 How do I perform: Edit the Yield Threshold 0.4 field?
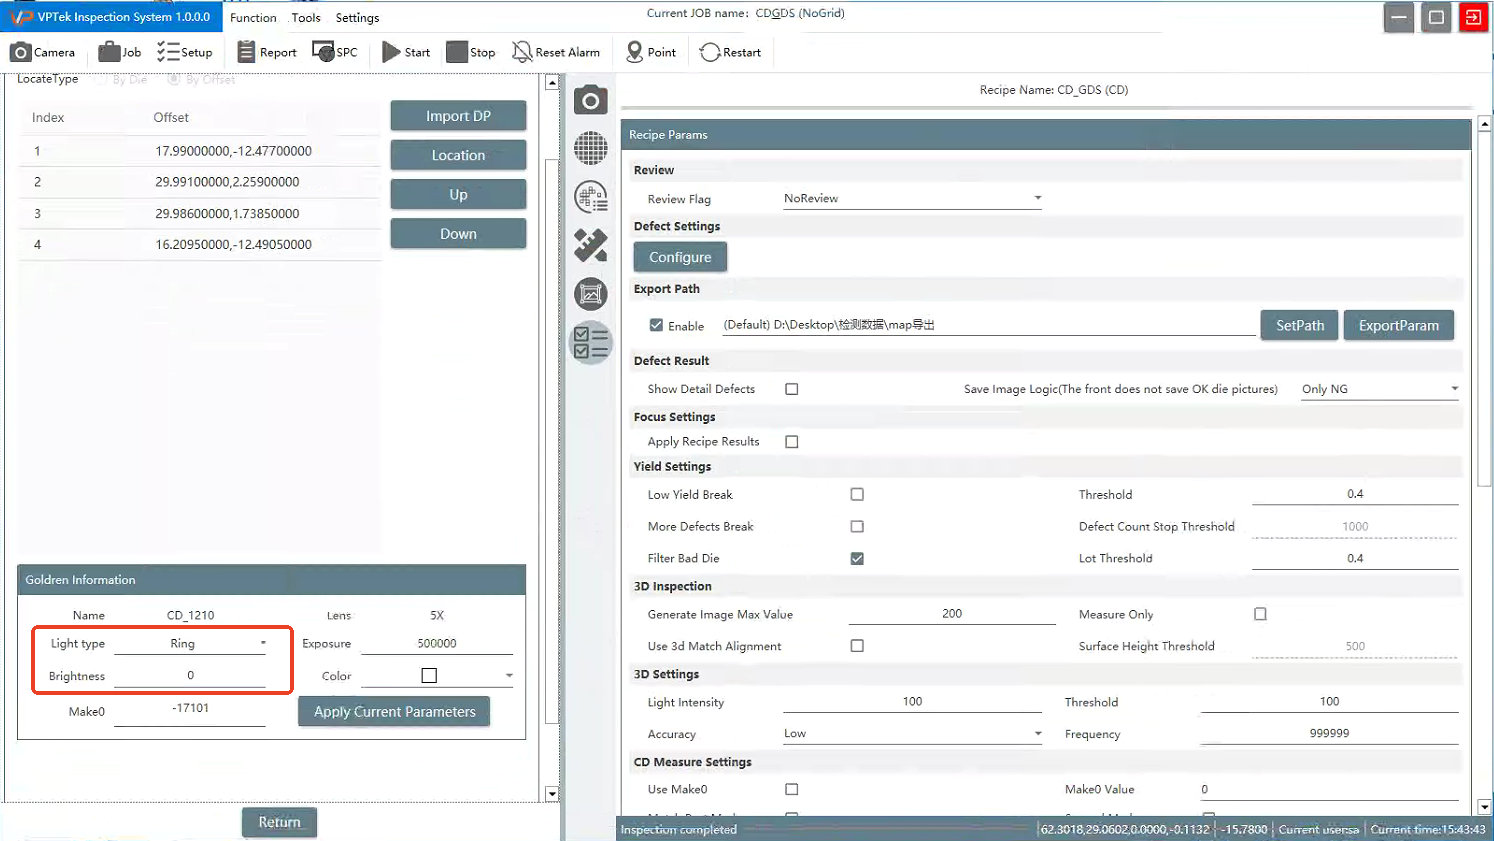(1355, 494)
